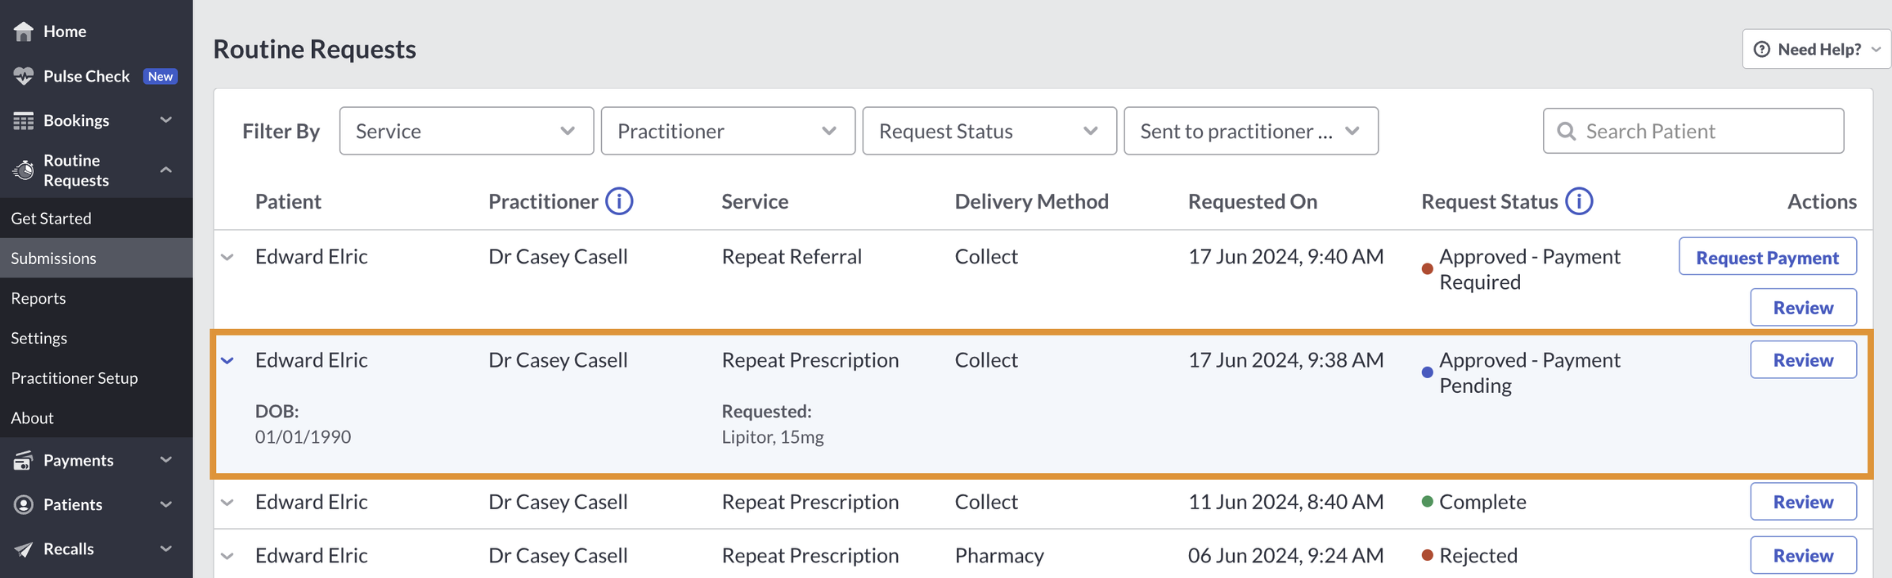Image resolution: width=1892 pixels, height=578 pixels.
Task: Click the Pulse Check heart icon
Action: pos(23,76)
